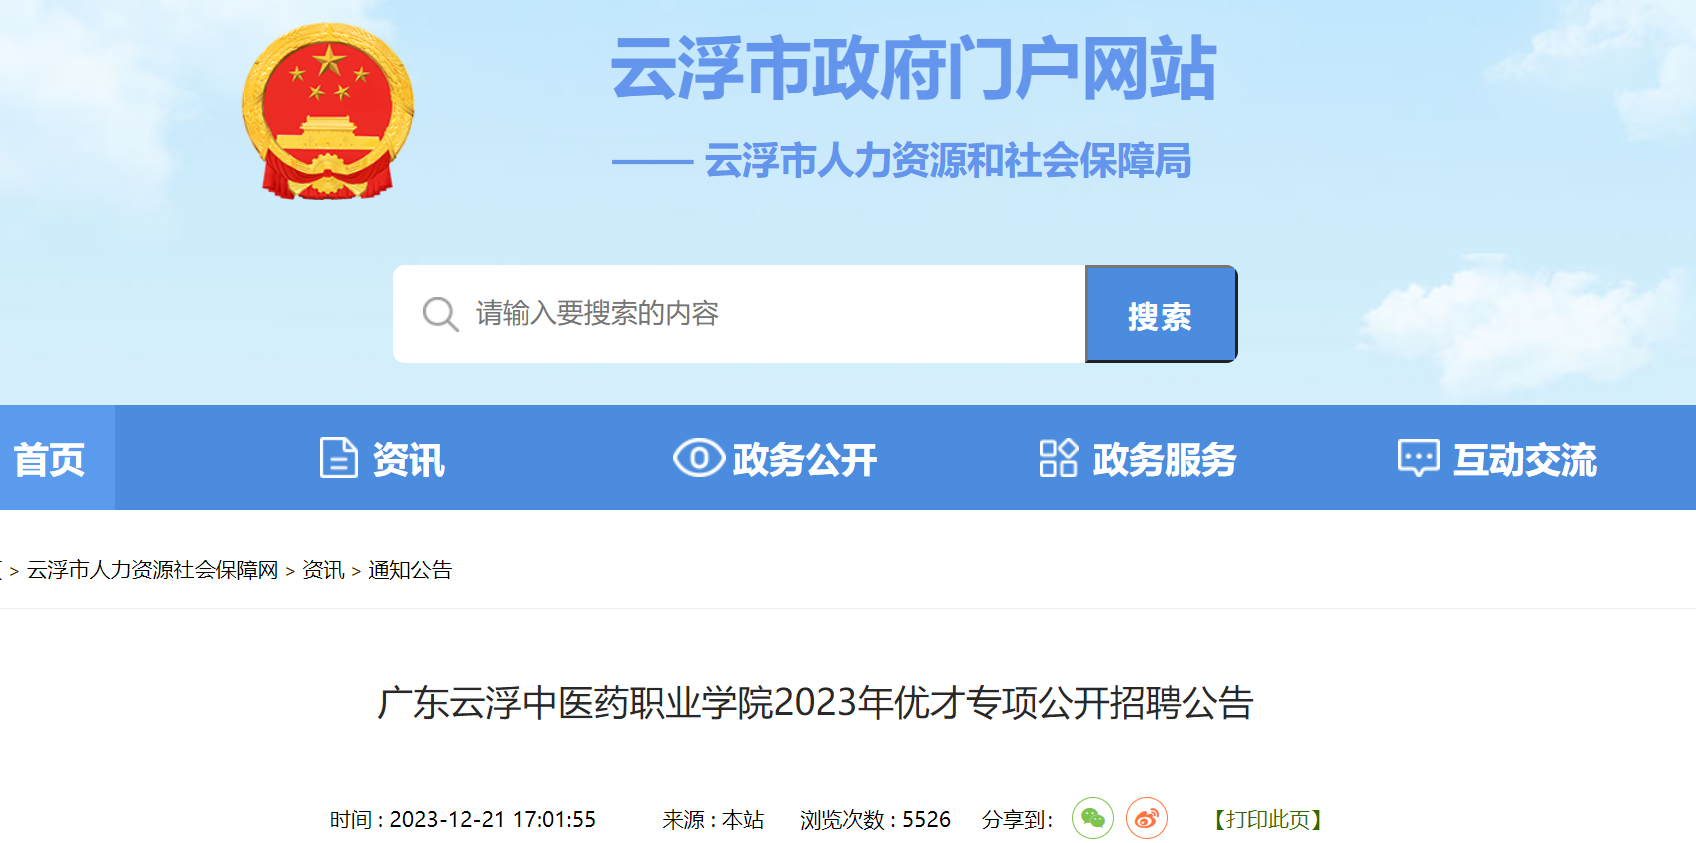The height and width of the screenshot is (843, 1696).
Task: Open the 资讯 navigation menu item
Action: (409, 460)
